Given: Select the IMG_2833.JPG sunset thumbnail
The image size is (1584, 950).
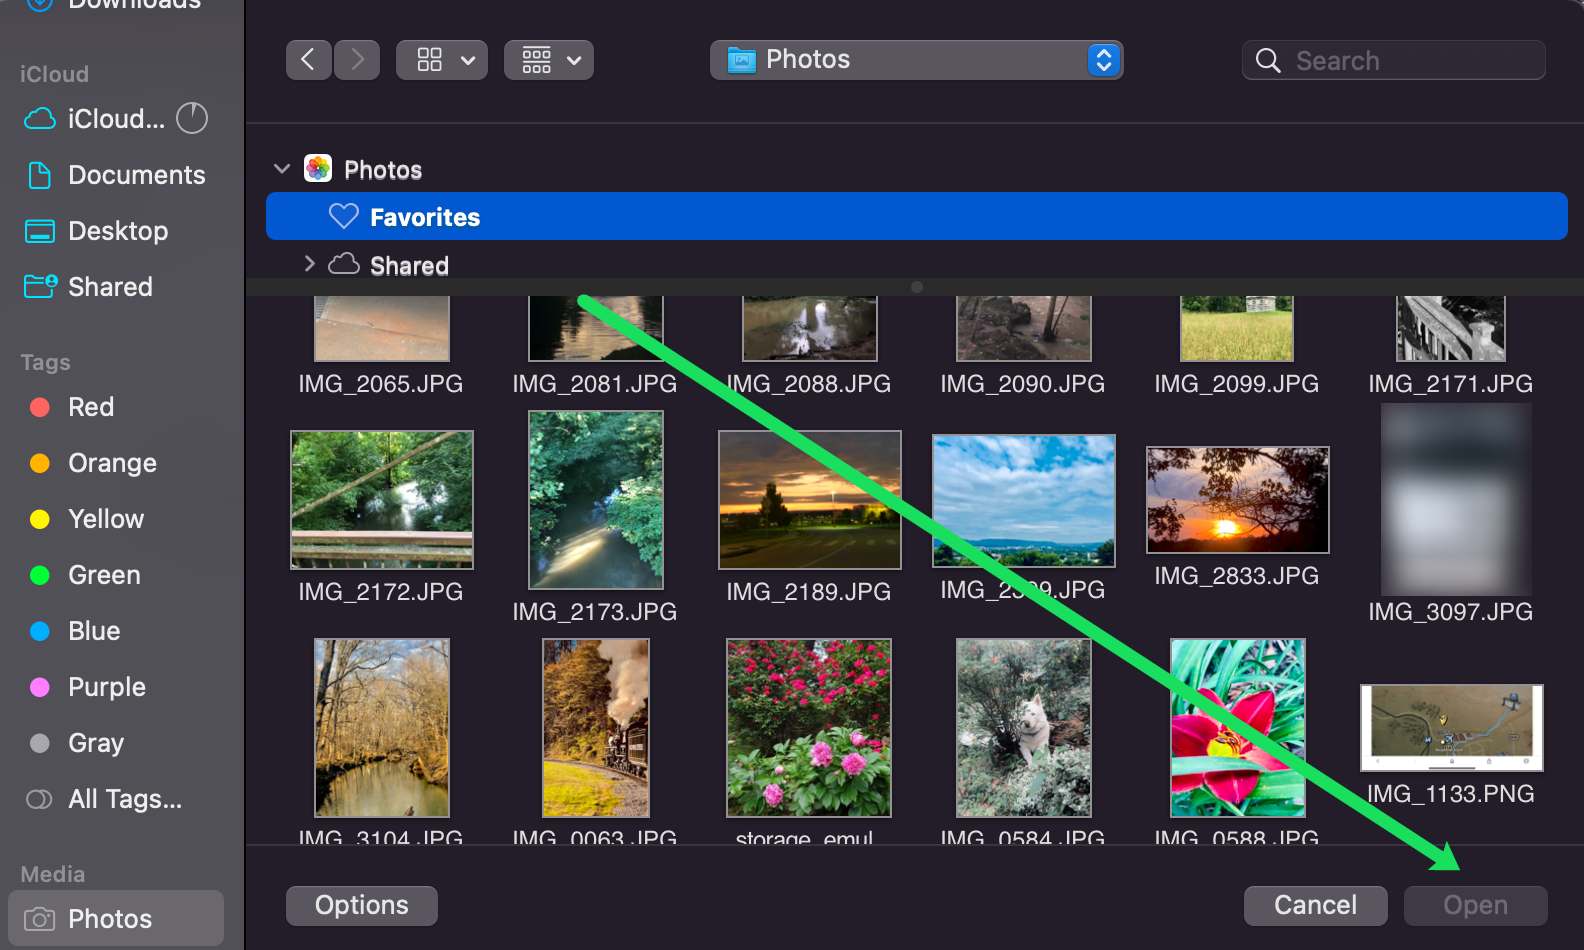Looking at the screenshot, I should pos(1237,500).
